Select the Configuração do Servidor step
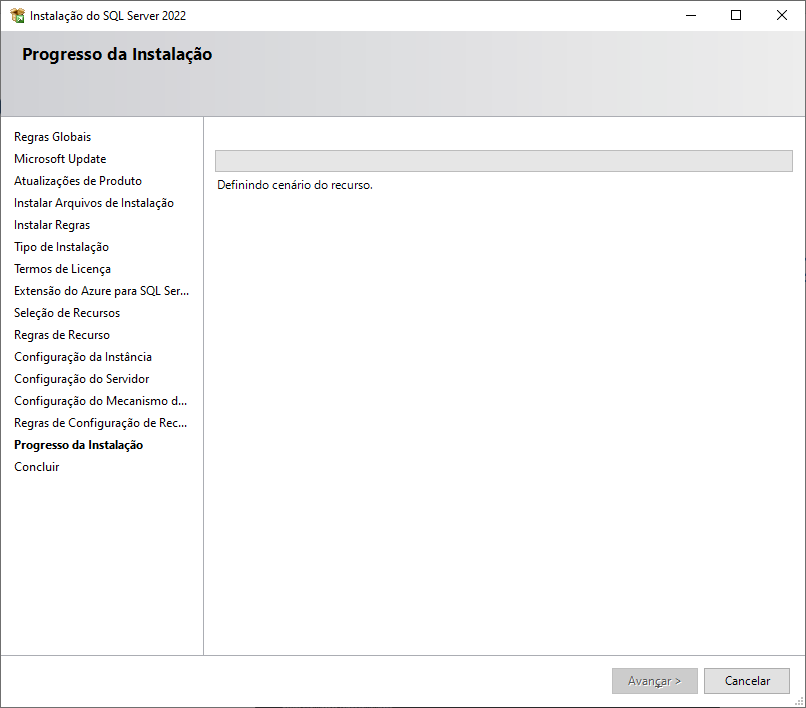The height and width of the screenshot is (708, 806). [x=81, y=379]
